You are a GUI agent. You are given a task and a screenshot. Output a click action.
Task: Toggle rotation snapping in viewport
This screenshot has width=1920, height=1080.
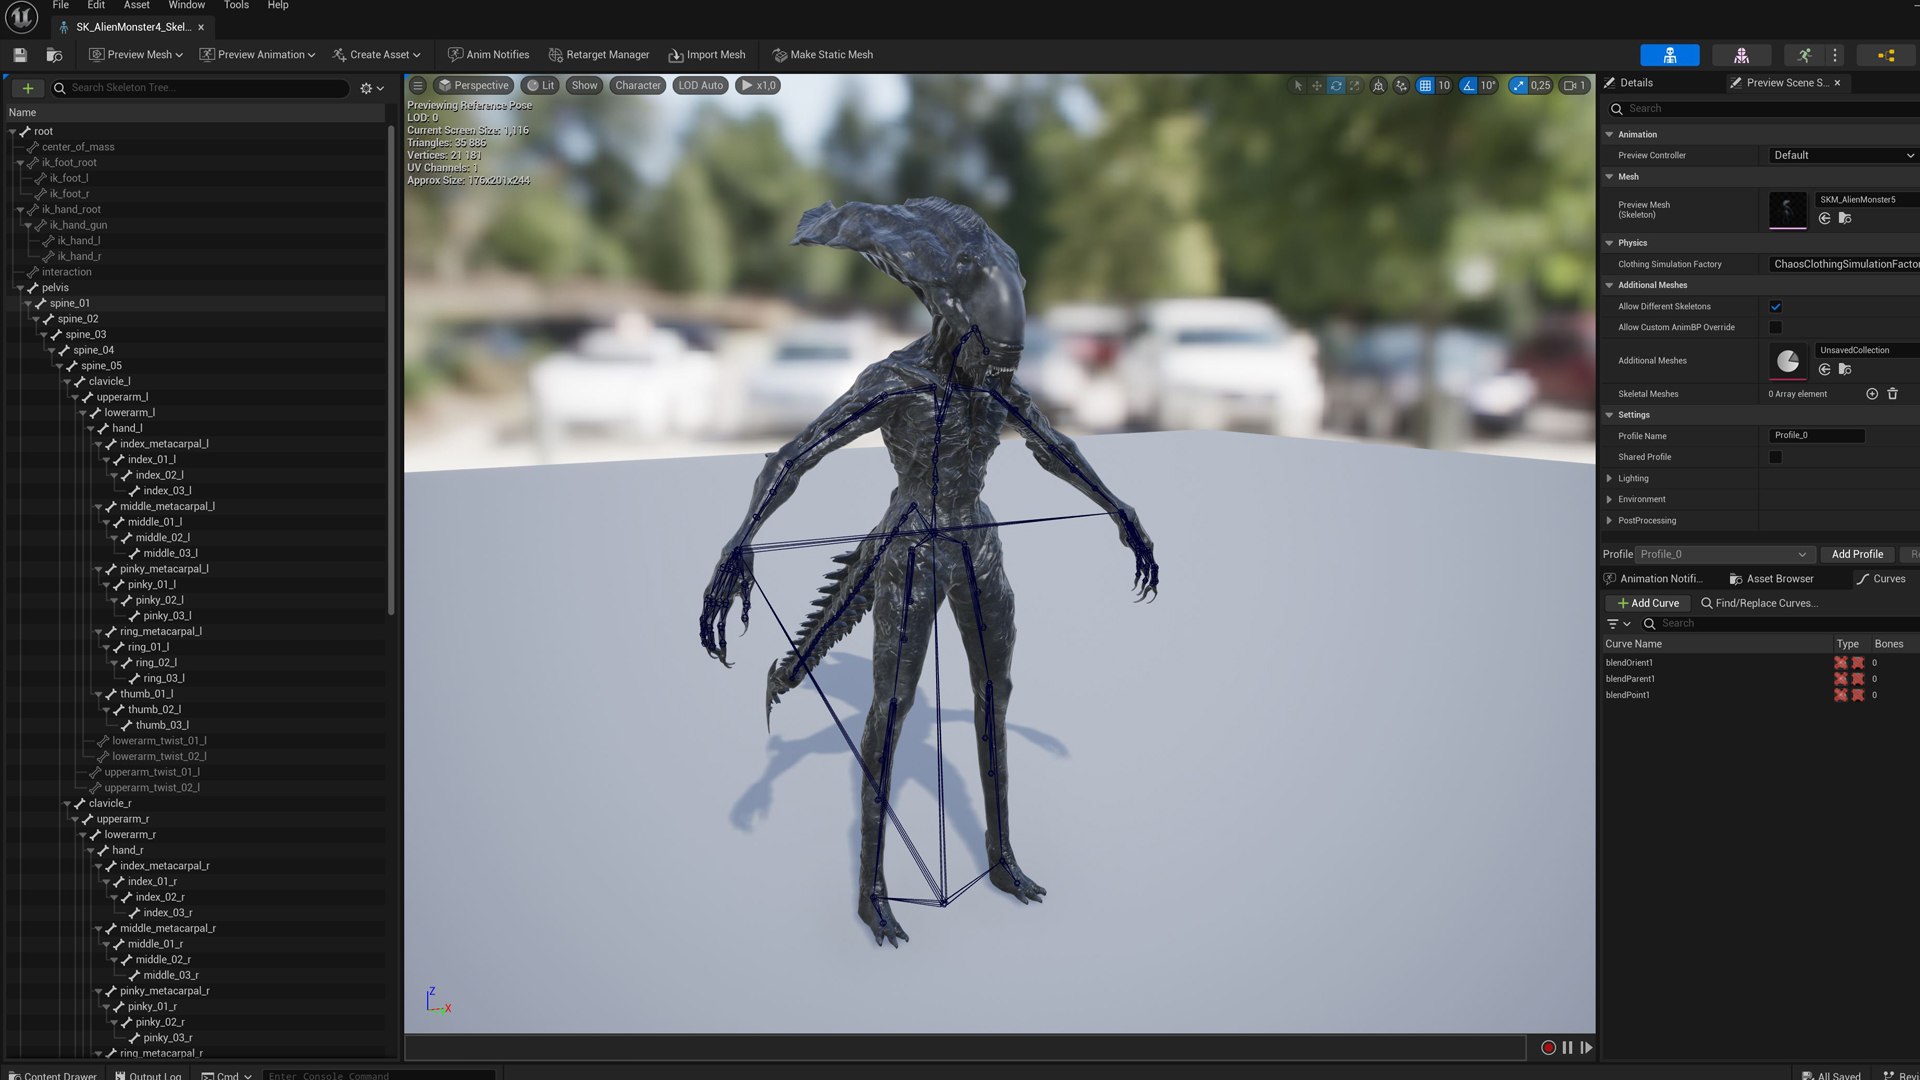click(1468, 86)
